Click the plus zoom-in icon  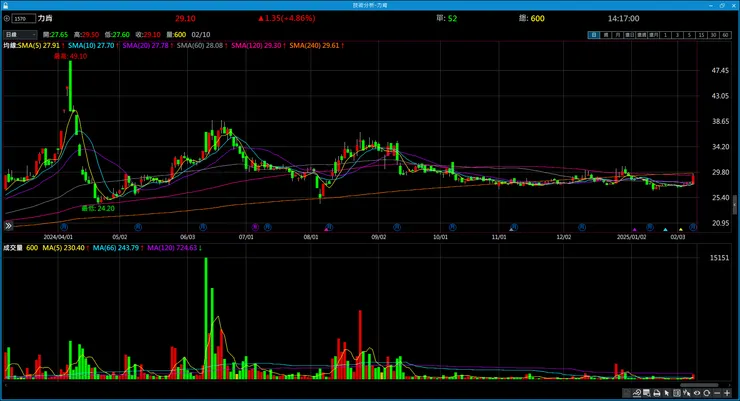pos(727,393)
